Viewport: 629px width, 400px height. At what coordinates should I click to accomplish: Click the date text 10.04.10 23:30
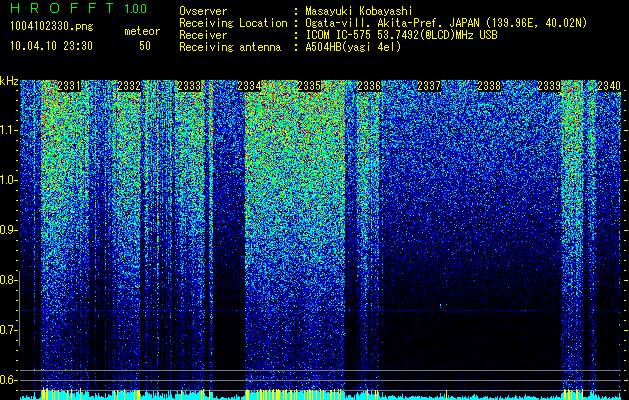(51, 46)
